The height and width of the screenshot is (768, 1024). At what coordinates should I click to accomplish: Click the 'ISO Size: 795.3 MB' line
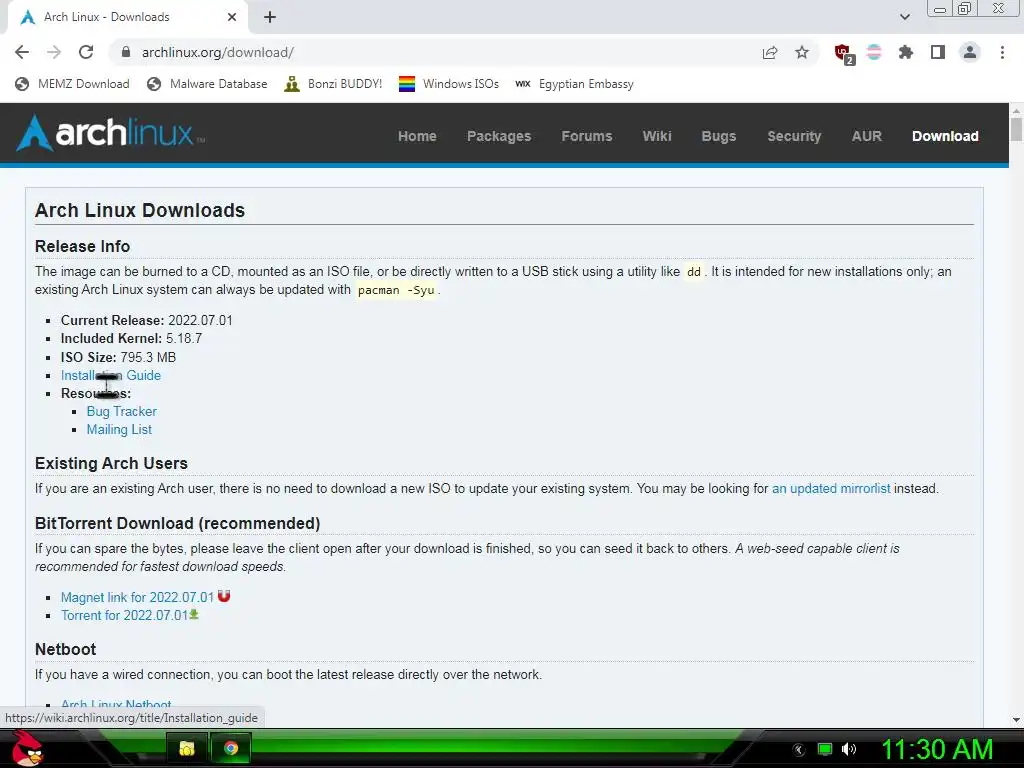[x=118, y=357]
